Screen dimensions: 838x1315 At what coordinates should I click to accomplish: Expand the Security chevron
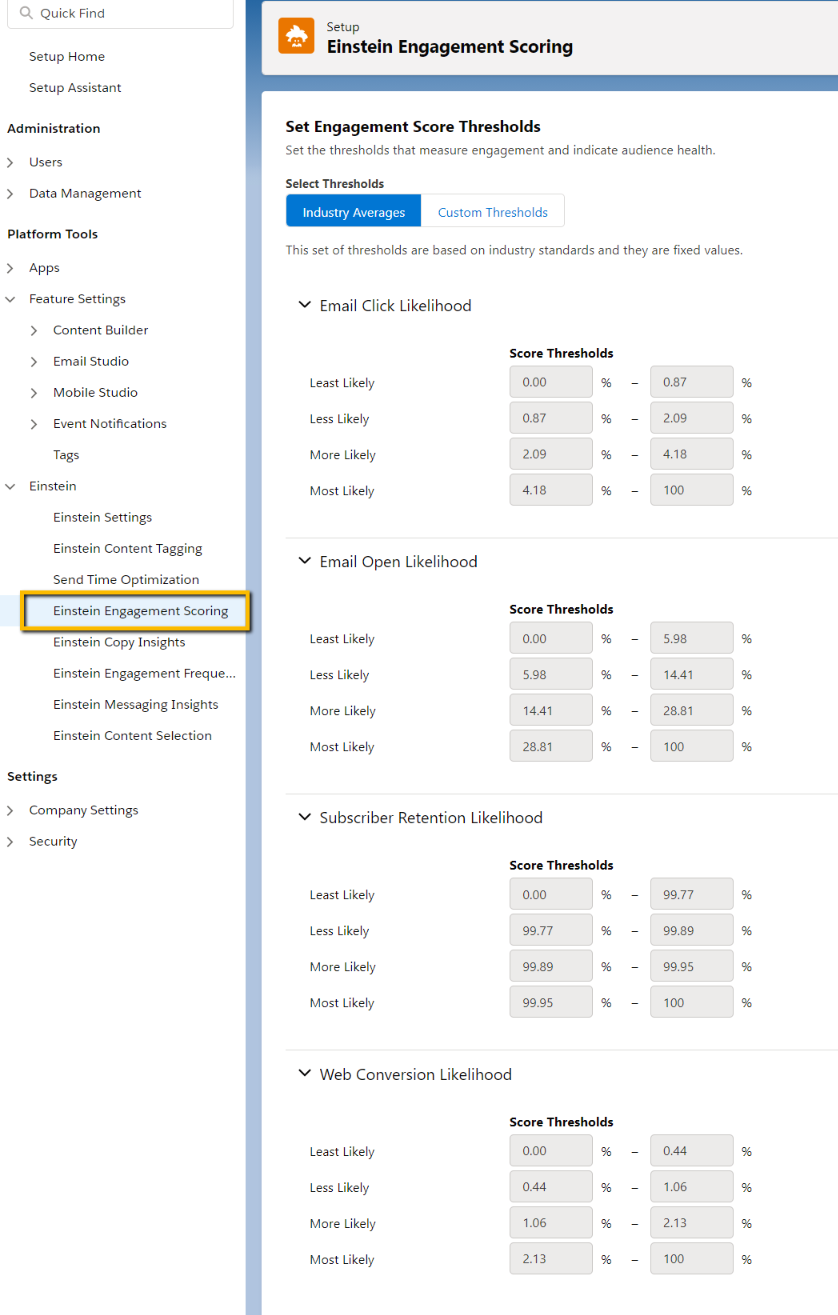tap(10, 841)
